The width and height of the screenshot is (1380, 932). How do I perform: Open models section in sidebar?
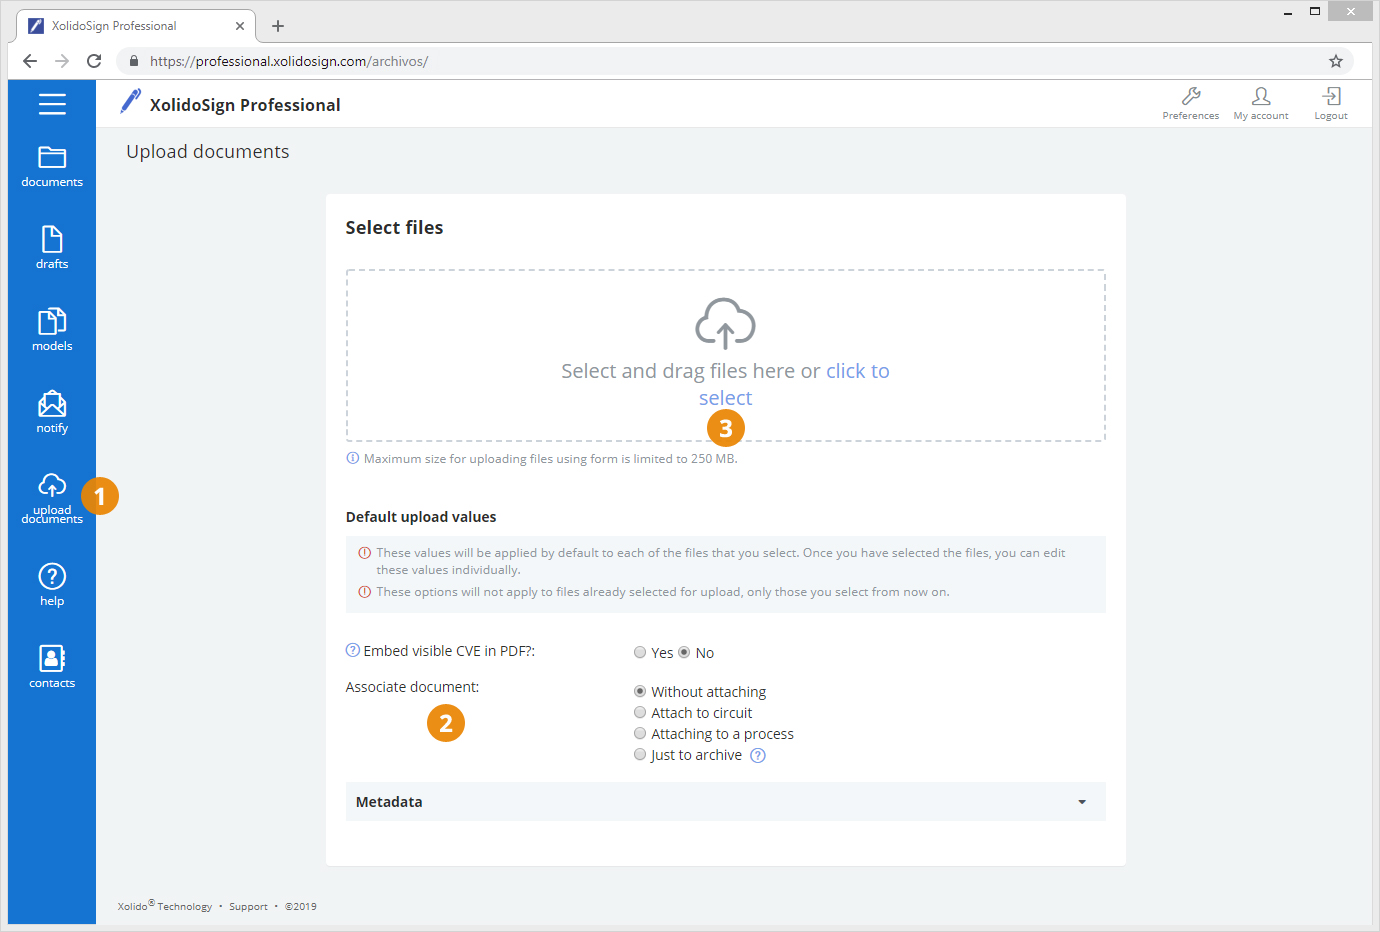point(52,330)
